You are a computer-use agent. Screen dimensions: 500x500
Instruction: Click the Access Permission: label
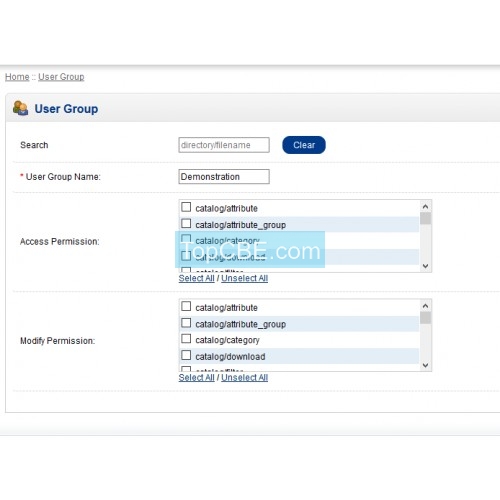pyautogui.click(x=60, y=241)
